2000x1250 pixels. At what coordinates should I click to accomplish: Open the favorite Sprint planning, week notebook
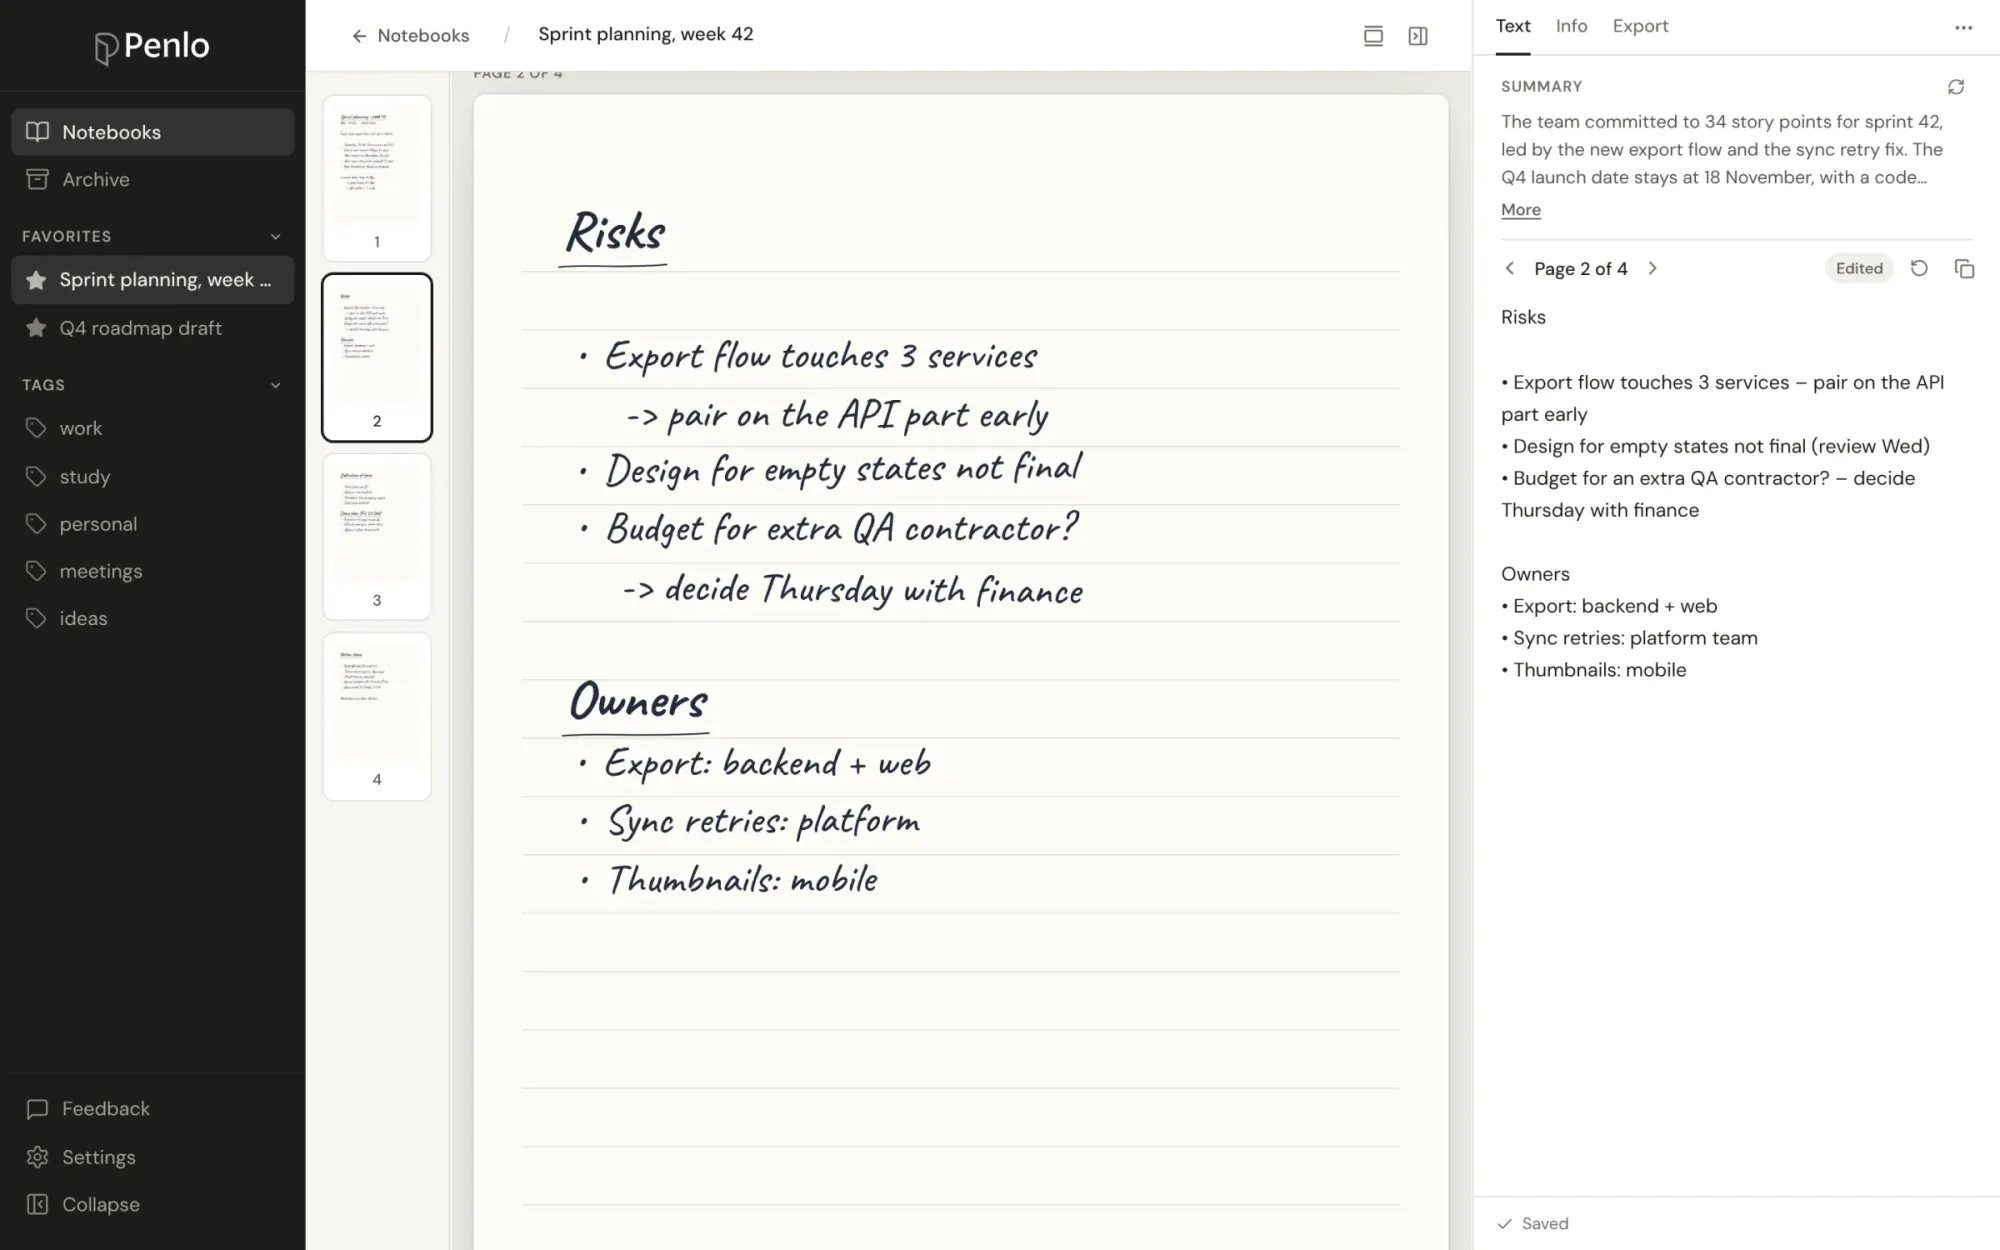[x=153, y=280]
